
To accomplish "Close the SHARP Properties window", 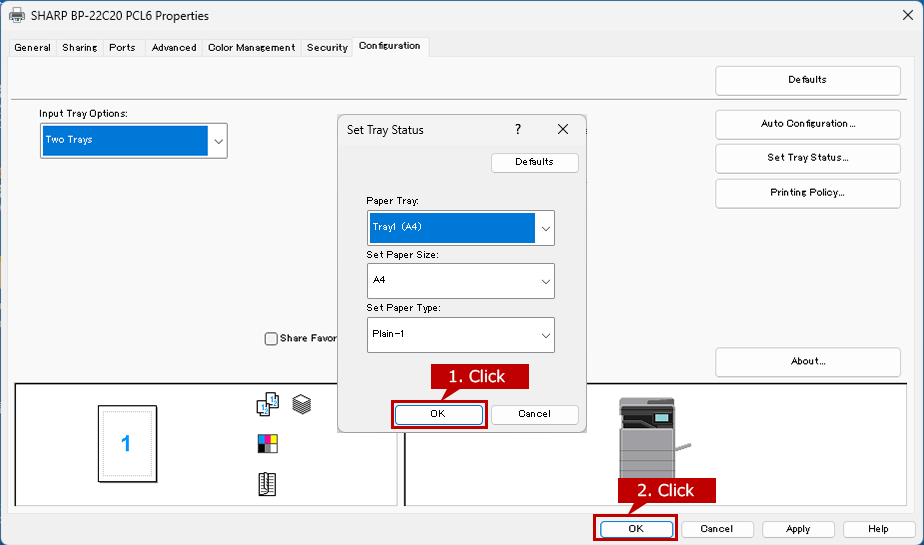I will point(908,15).
